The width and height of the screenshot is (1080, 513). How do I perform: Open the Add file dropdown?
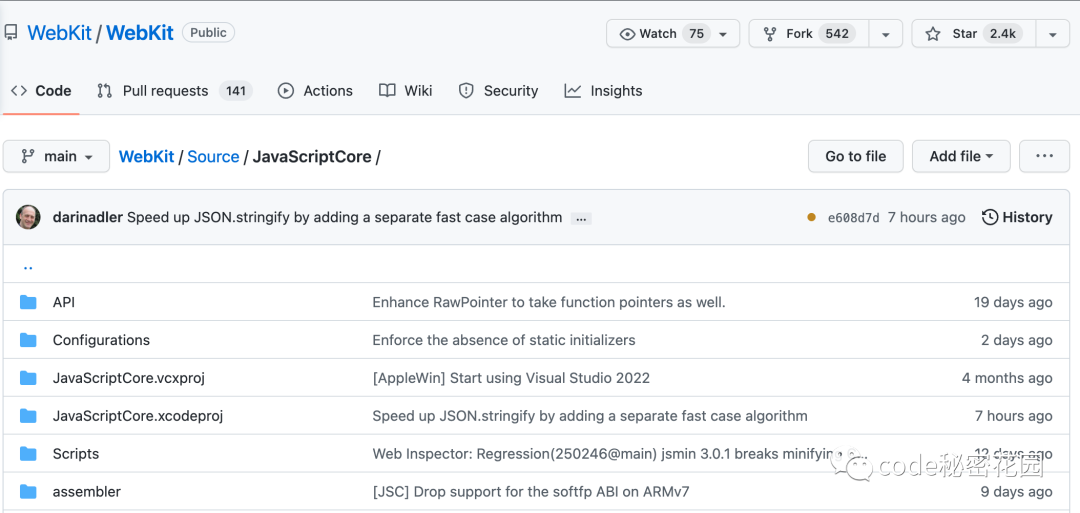[x=961, y=156]
